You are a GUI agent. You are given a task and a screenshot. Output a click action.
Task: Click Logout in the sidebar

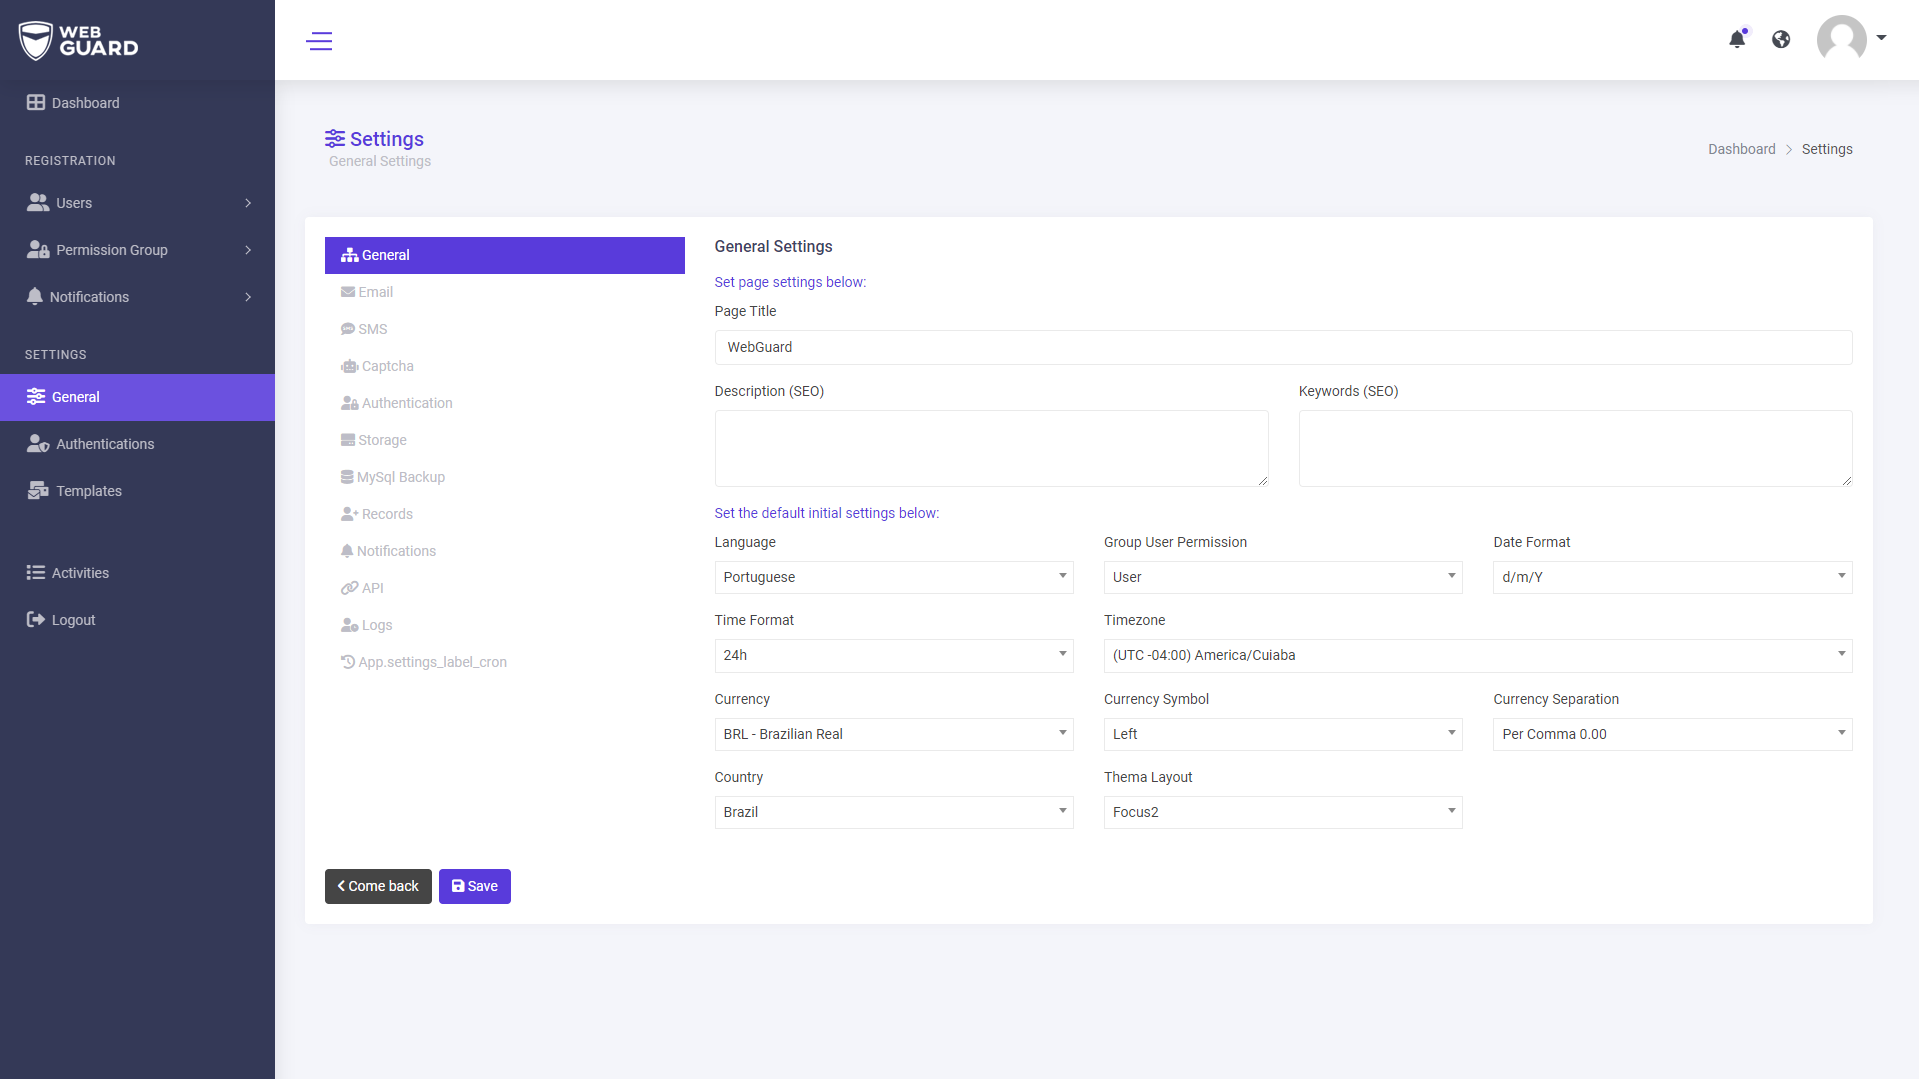tap(73, 620)
